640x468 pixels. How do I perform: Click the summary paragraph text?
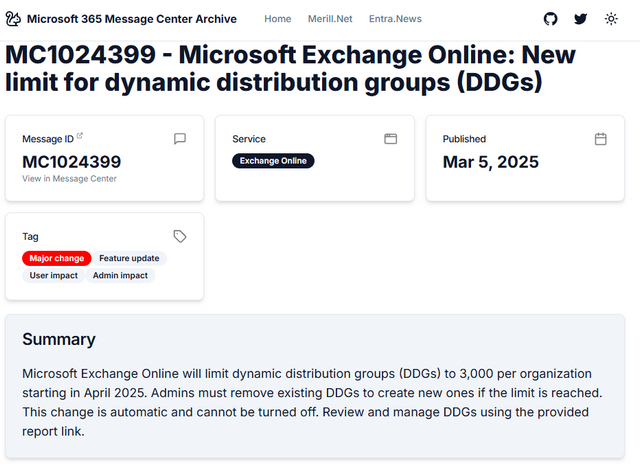pyautogui.click(x=312, y=402)
